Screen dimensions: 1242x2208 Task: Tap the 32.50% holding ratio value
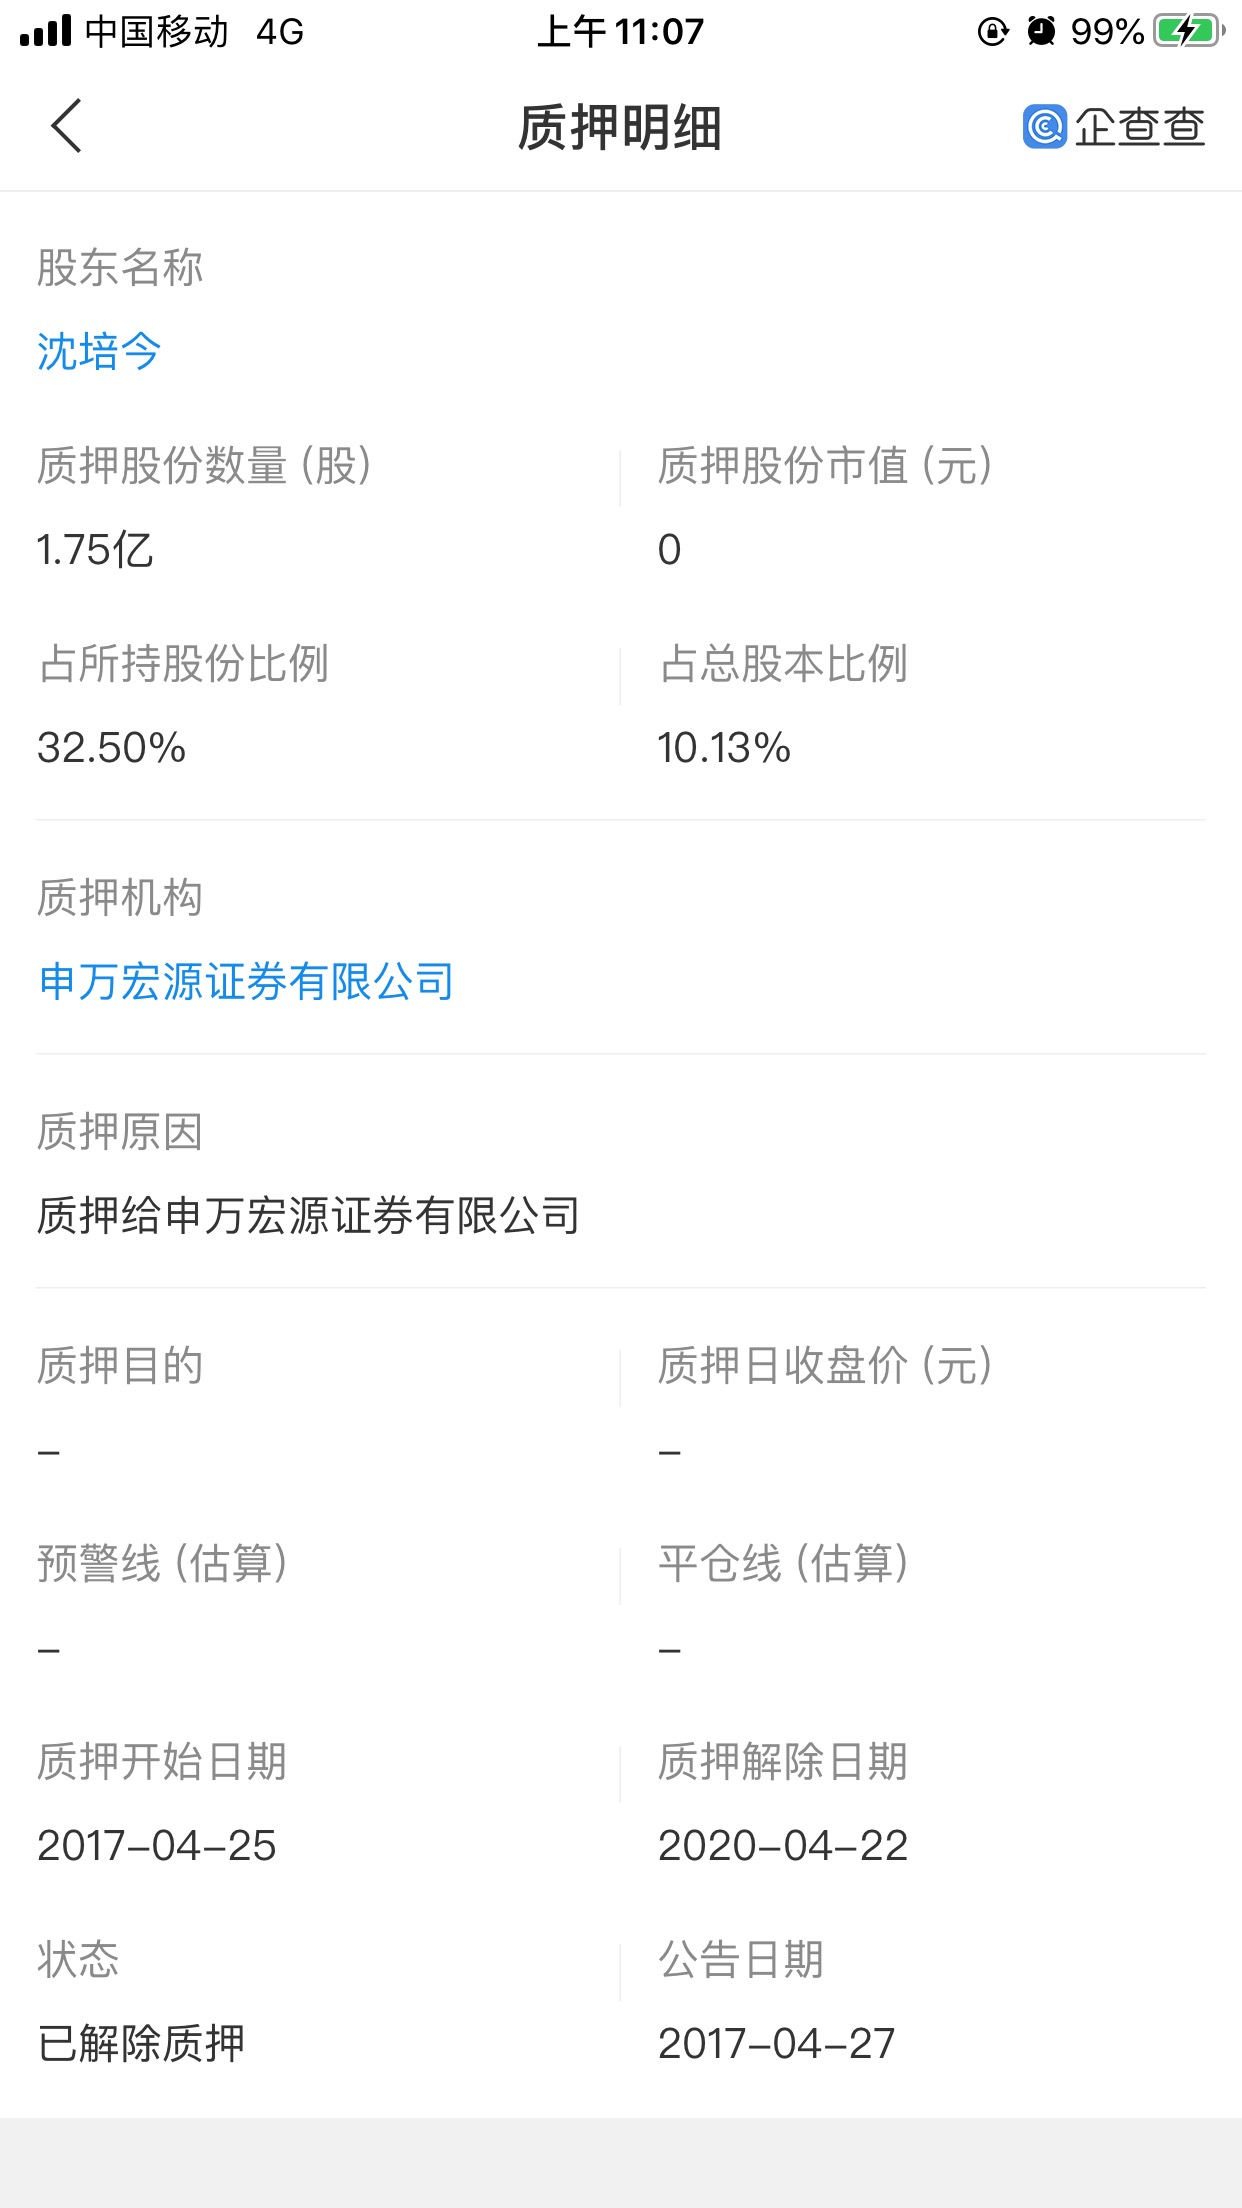click(111, 748)
